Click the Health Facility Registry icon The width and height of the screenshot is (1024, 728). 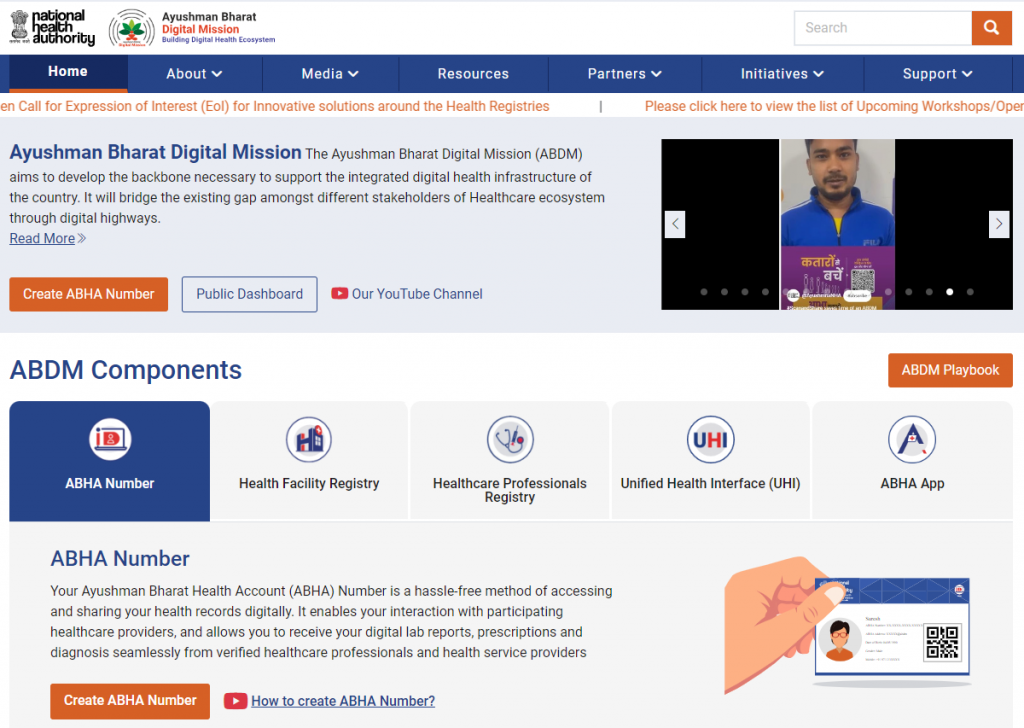[x=309, y=439]
